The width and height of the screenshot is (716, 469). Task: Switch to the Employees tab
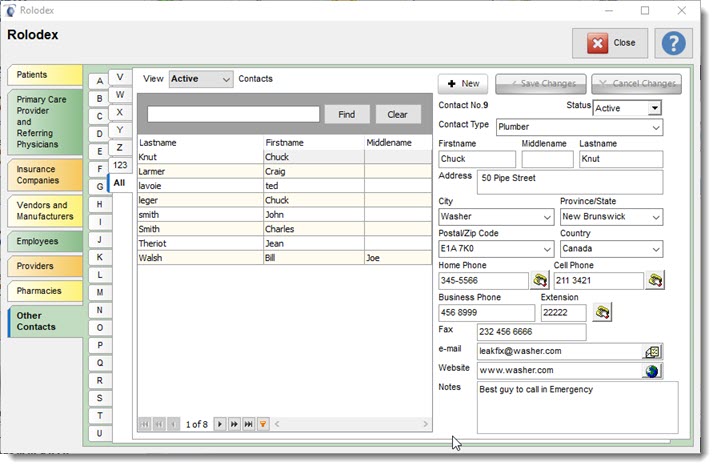click(45, 242)
